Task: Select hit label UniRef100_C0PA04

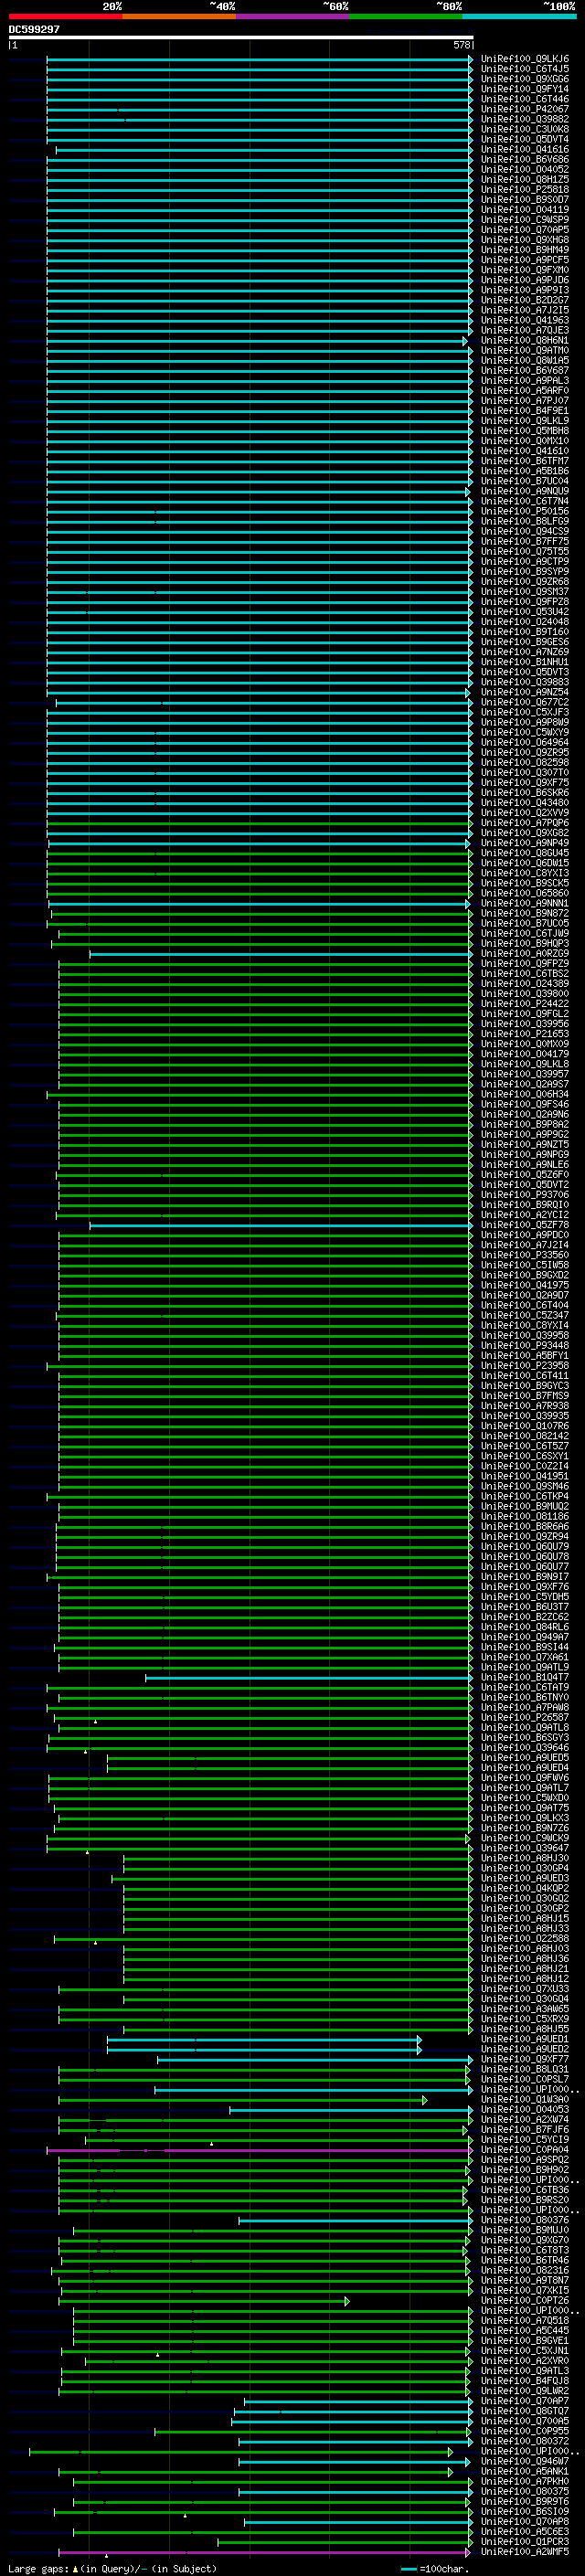Action: coord(524,2149)
